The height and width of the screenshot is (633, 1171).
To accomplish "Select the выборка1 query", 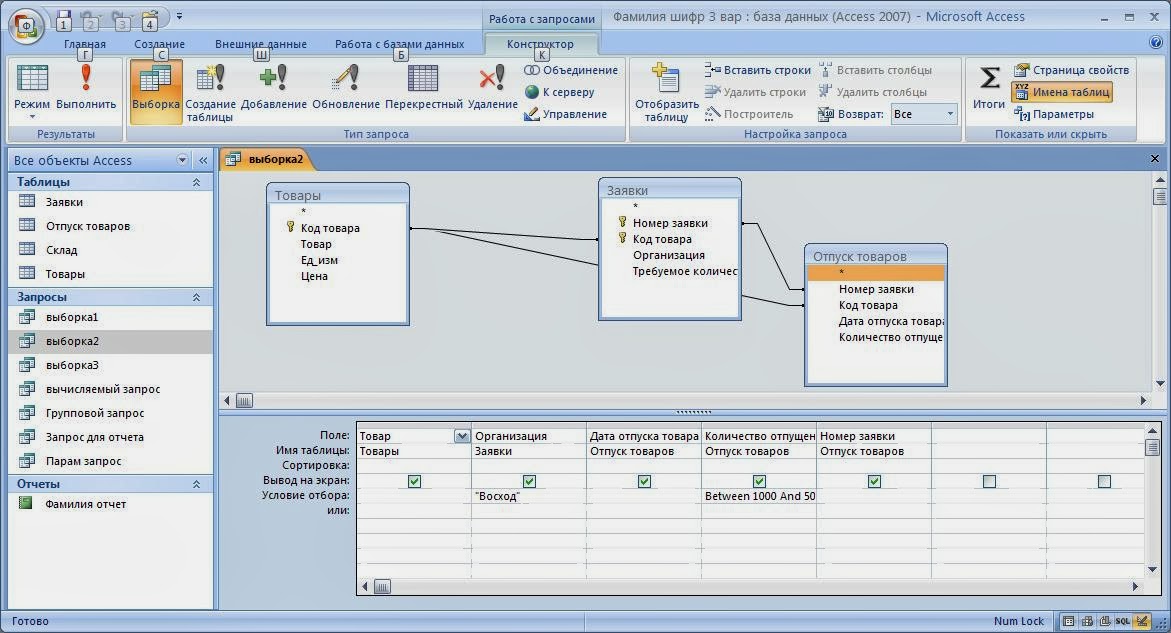I will click(111, 317).
